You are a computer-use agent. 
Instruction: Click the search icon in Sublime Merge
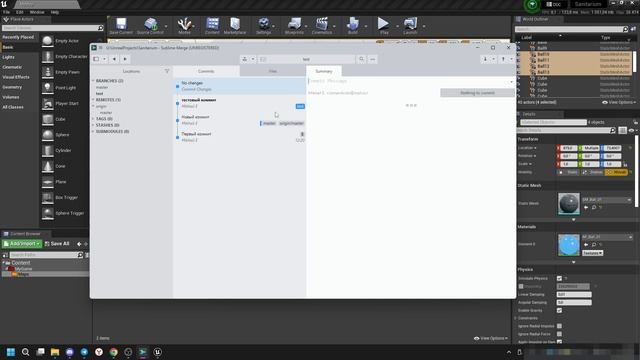click(361, 59)
